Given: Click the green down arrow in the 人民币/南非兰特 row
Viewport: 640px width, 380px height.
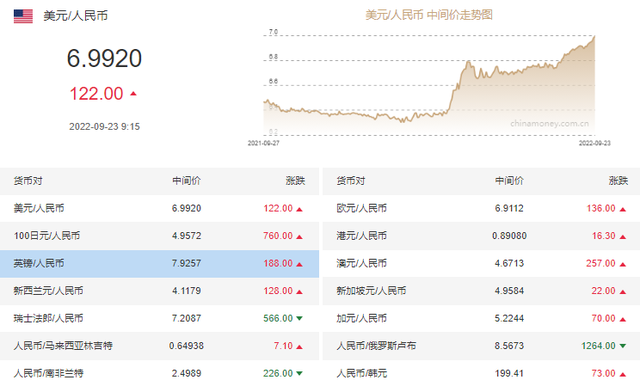Looking at the screenshot, I should click(299, 373).
